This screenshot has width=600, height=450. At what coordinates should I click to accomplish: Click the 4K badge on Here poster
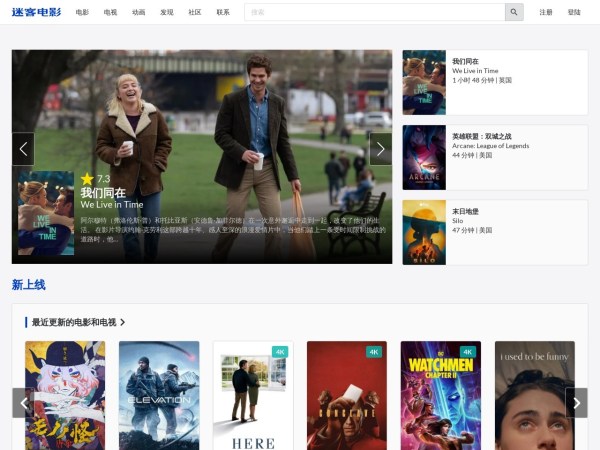[x=280, y=352]
